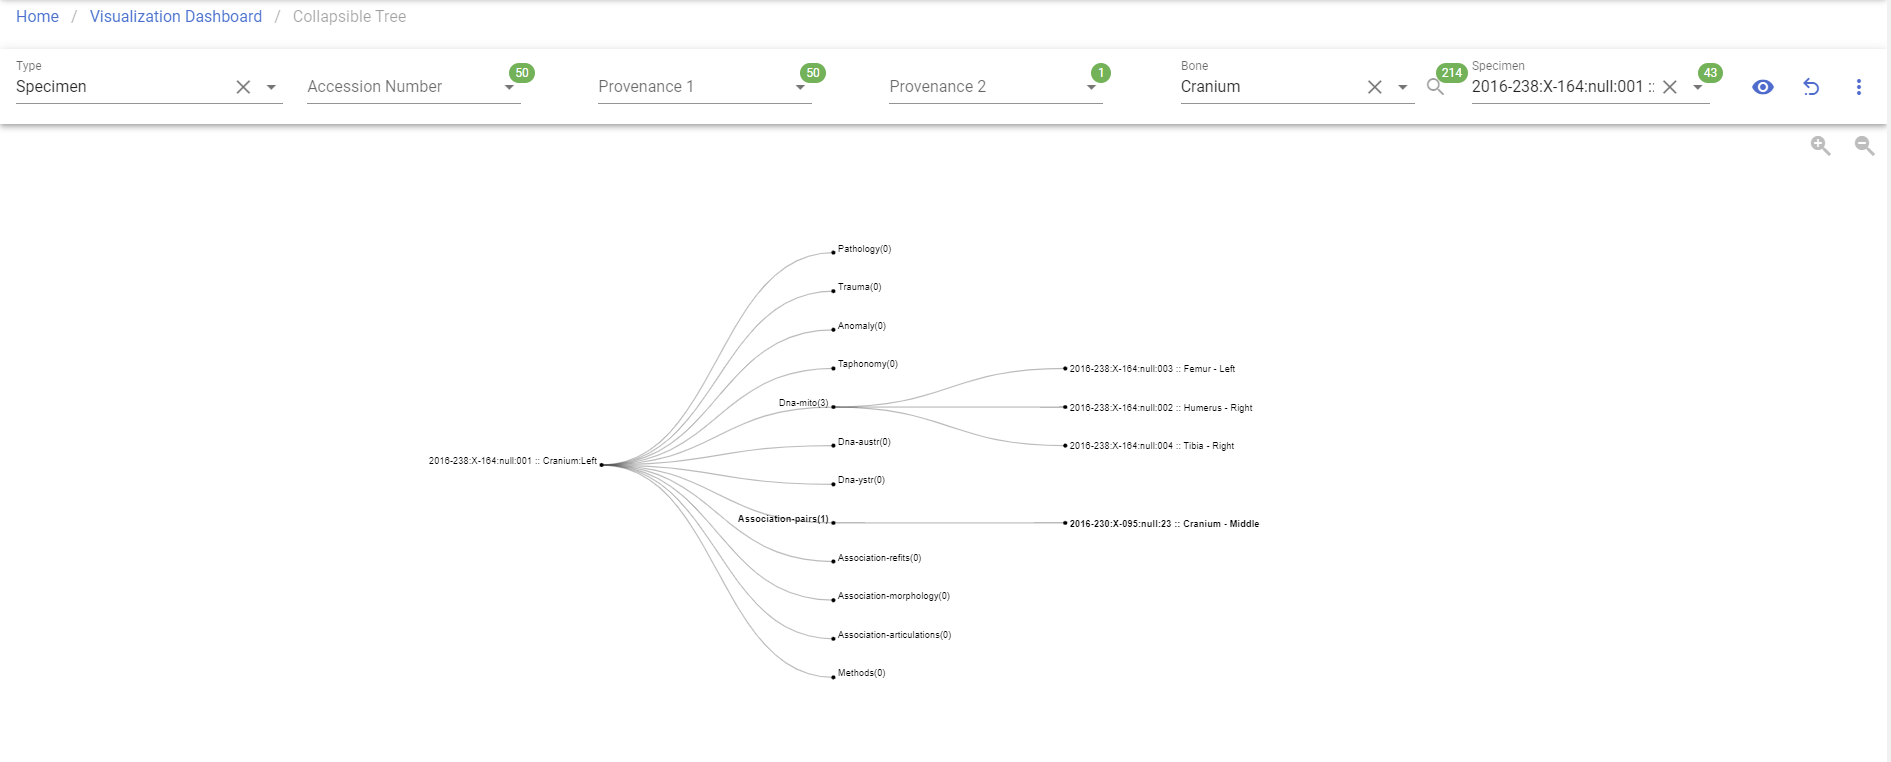The image size is (1891, 762).
Task: Open the Provenance 2 dropdown
Action: tap(1091, 87)
